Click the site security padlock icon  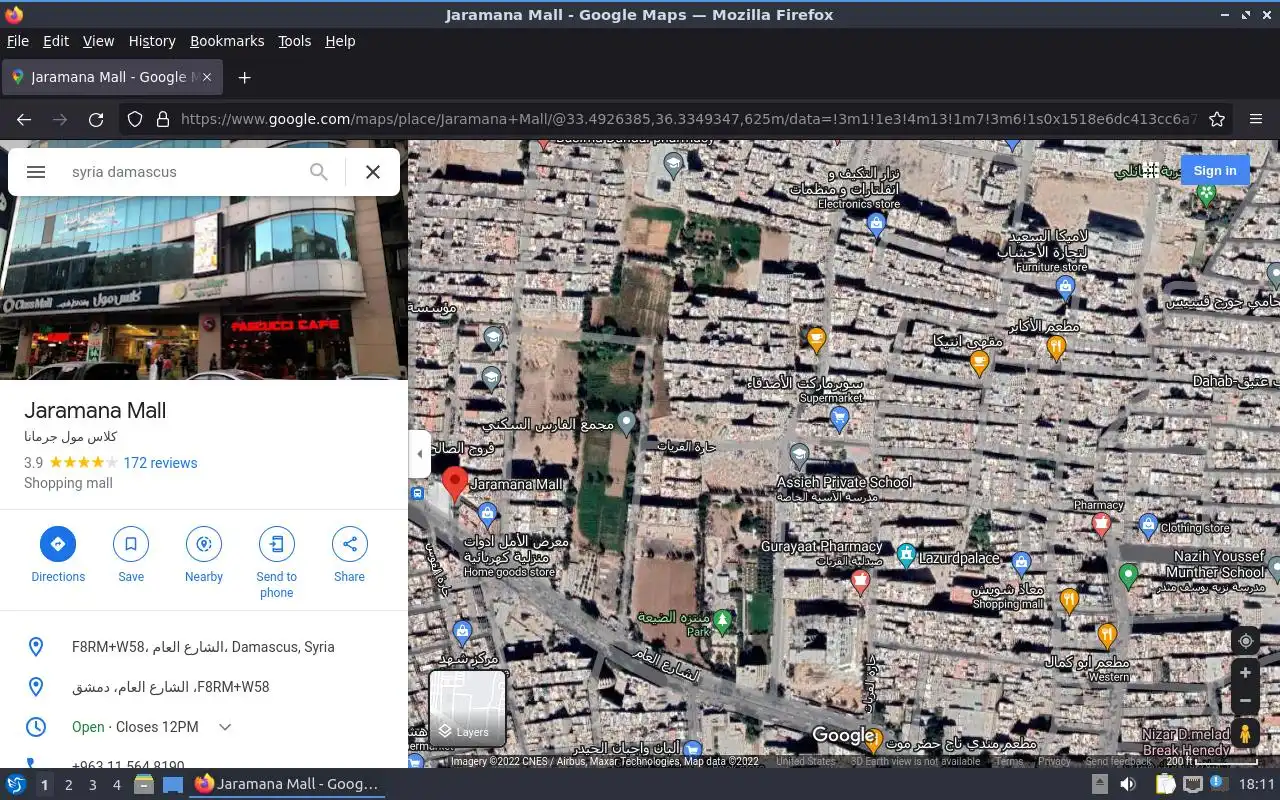coord(163,119)
